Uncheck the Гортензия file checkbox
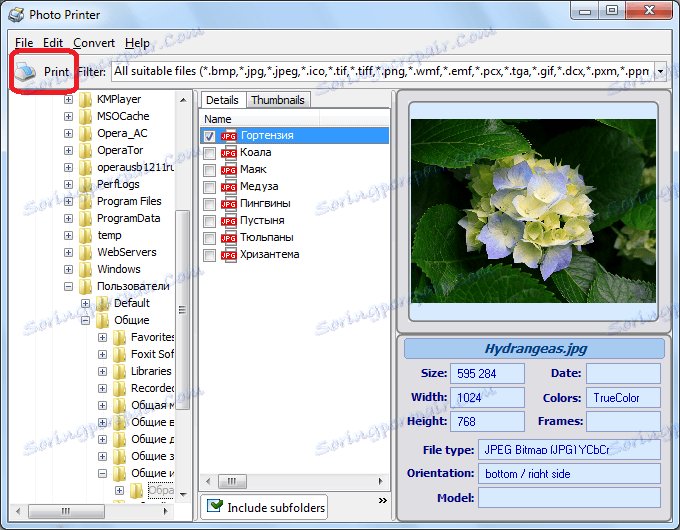The height and width of the screenshot is (530, 680). click(x=209, y=136)
